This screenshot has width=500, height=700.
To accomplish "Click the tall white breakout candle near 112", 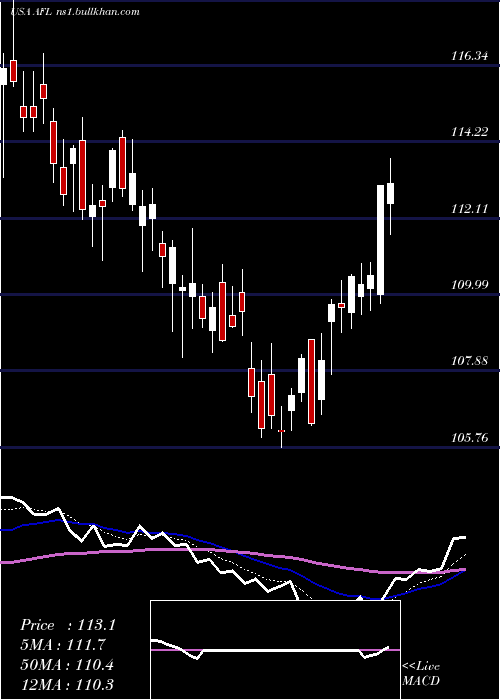I will click(x=381, y=240).
